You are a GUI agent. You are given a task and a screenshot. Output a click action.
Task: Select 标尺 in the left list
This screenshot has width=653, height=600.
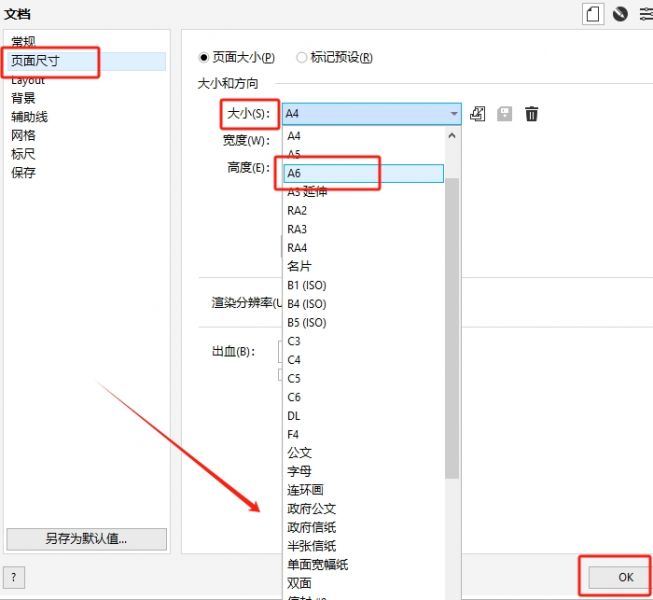pyautogui.click(x=23, y=154)
